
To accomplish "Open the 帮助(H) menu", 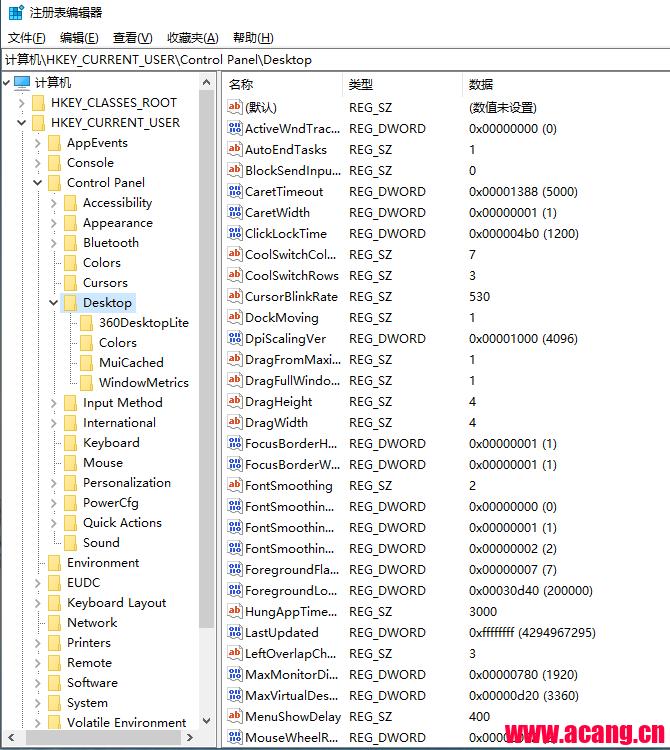I will (x=253, y=38).
